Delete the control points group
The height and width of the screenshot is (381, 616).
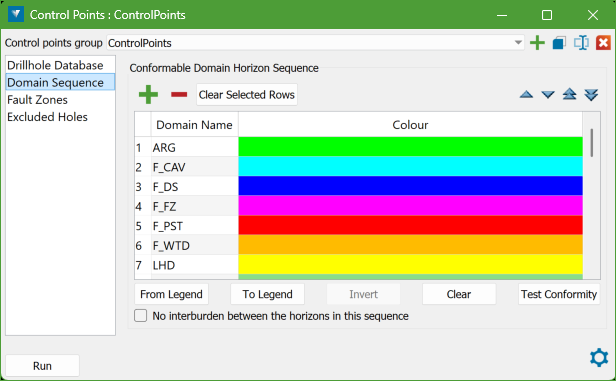603,42
